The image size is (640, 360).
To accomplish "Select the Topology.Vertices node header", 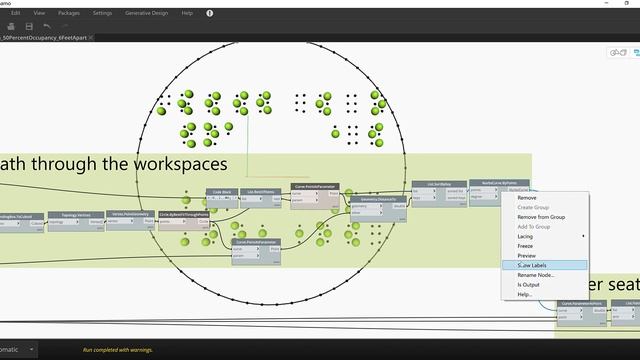I will tap(76, 215).
